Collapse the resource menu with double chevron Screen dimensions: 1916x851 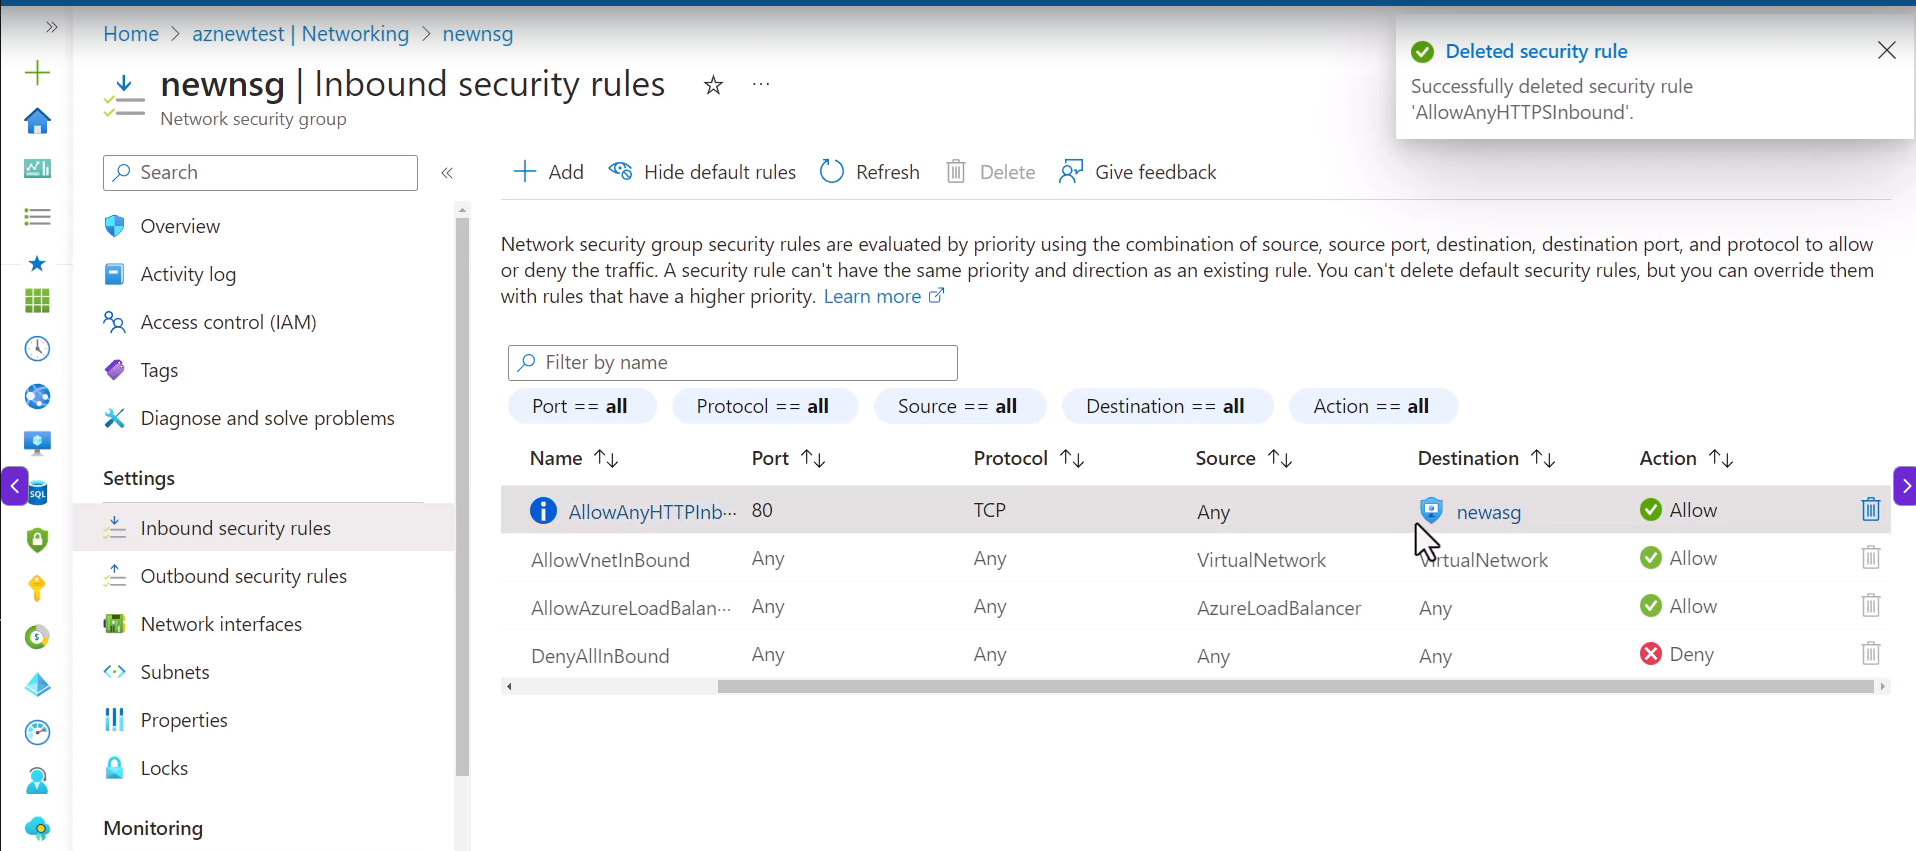pyautogui.click(x=447, y=173)
